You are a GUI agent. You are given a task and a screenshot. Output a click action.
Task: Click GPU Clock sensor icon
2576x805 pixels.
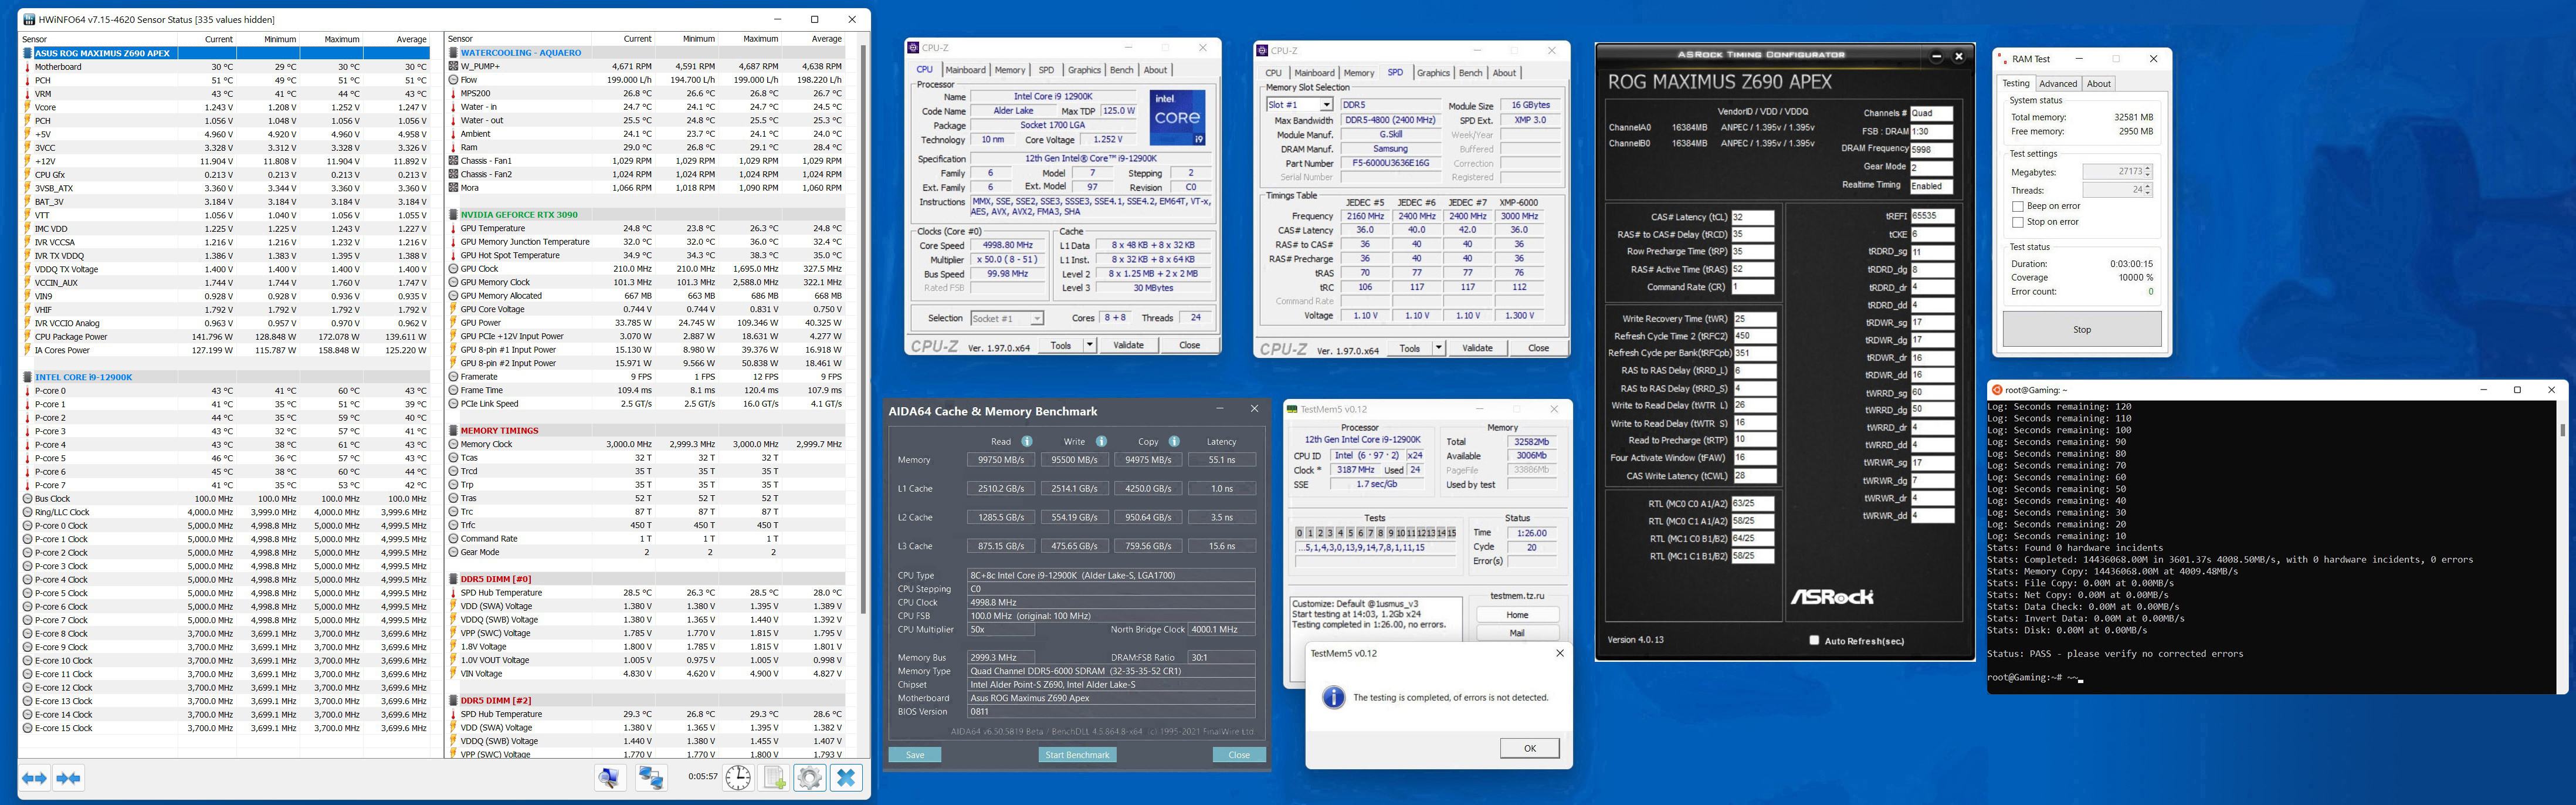click(453, 269)
